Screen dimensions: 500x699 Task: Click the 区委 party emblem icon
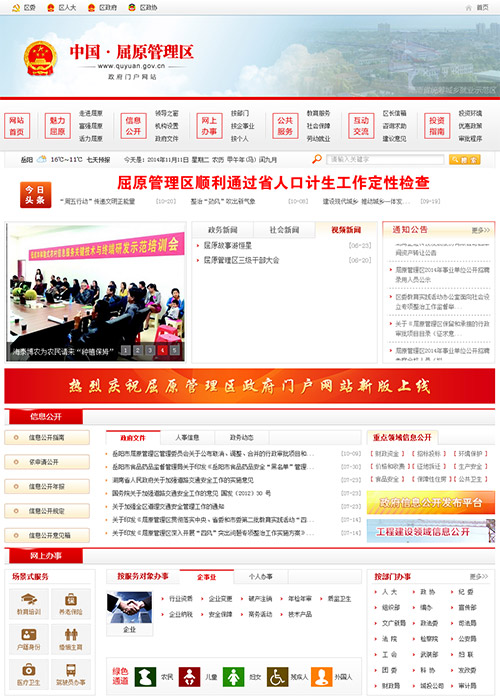(16, 8)
